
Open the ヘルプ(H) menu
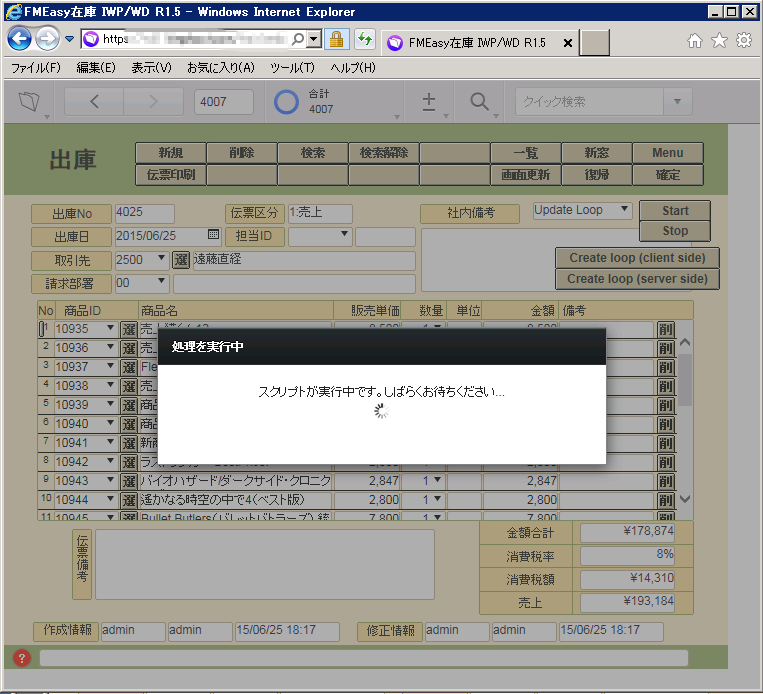[353, 68]
